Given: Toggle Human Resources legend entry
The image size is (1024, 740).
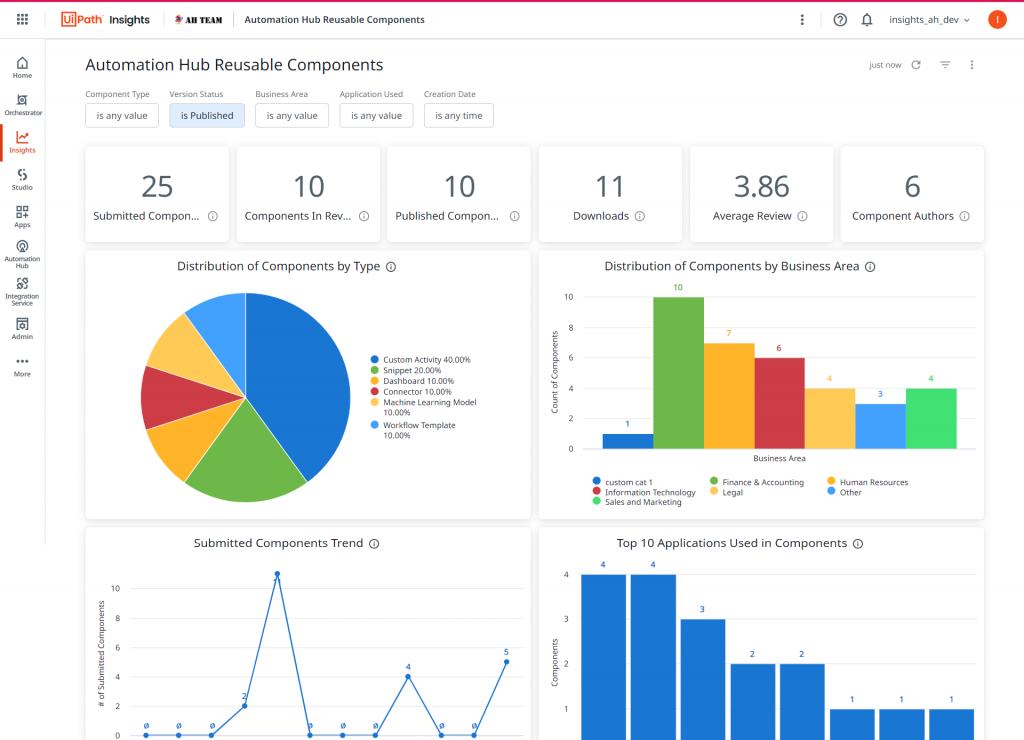Looking at the screenshot, I should pos(868,482).
